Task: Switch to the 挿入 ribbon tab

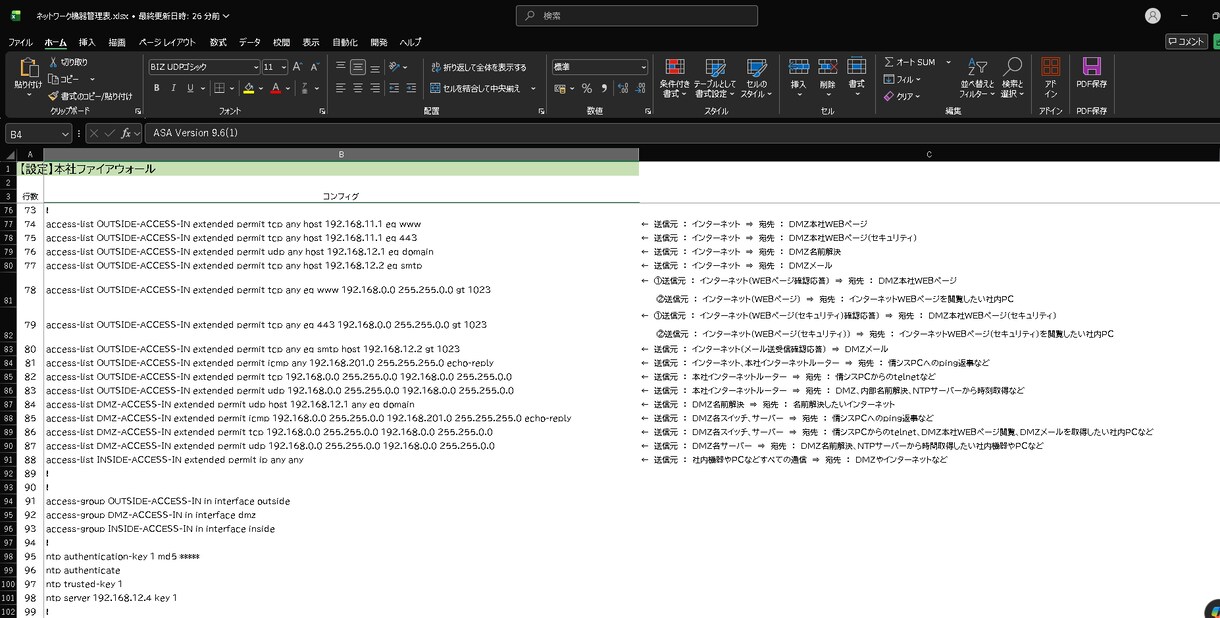Action: pyautogui.click(x=87, y=43)
